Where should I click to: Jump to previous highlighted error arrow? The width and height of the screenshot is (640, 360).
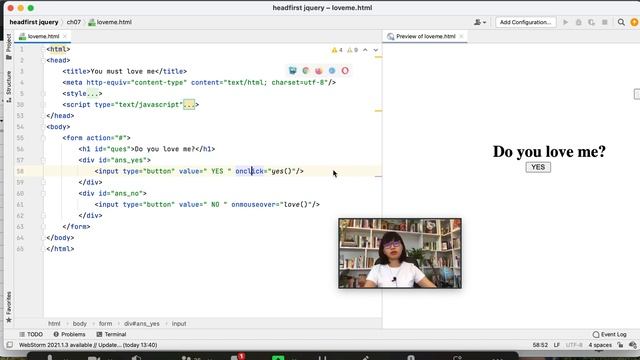tap(365, 50)
